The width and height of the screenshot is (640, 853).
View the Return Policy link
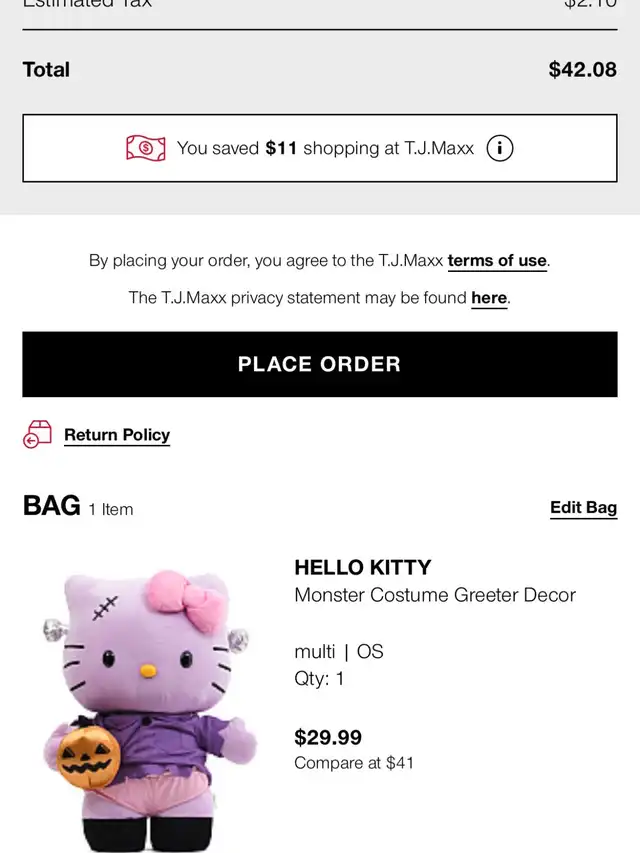(x=117, y=435)
